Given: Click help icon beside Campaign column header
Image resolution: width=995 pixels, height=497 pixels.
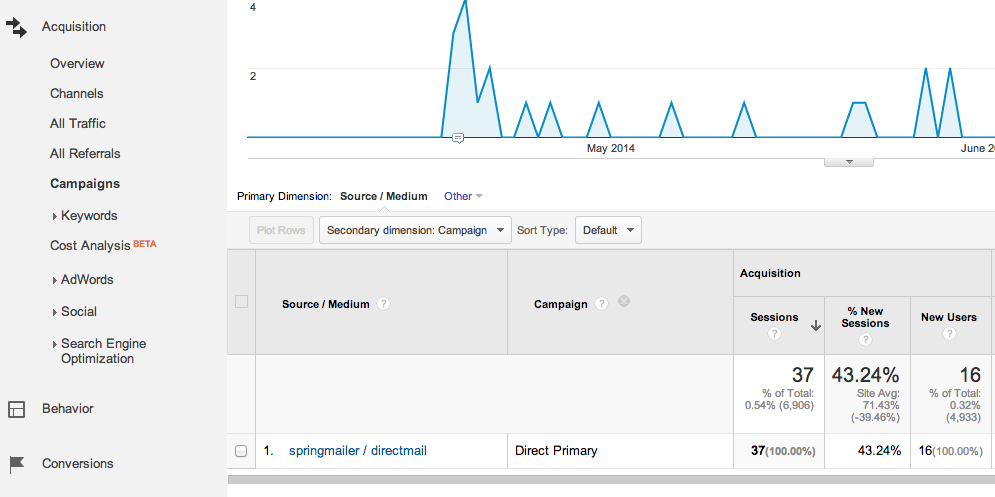Looking at the screenshot, I should [602, 303].
